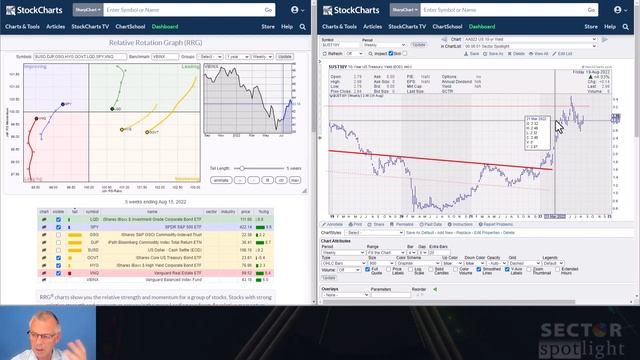Open Overlays None dropdown
Viewport: 640px width, 360px height.
pos(345,295)
